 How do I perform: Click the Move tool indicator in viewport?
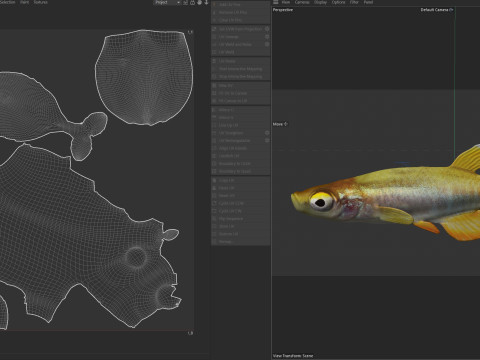point(280,124)
